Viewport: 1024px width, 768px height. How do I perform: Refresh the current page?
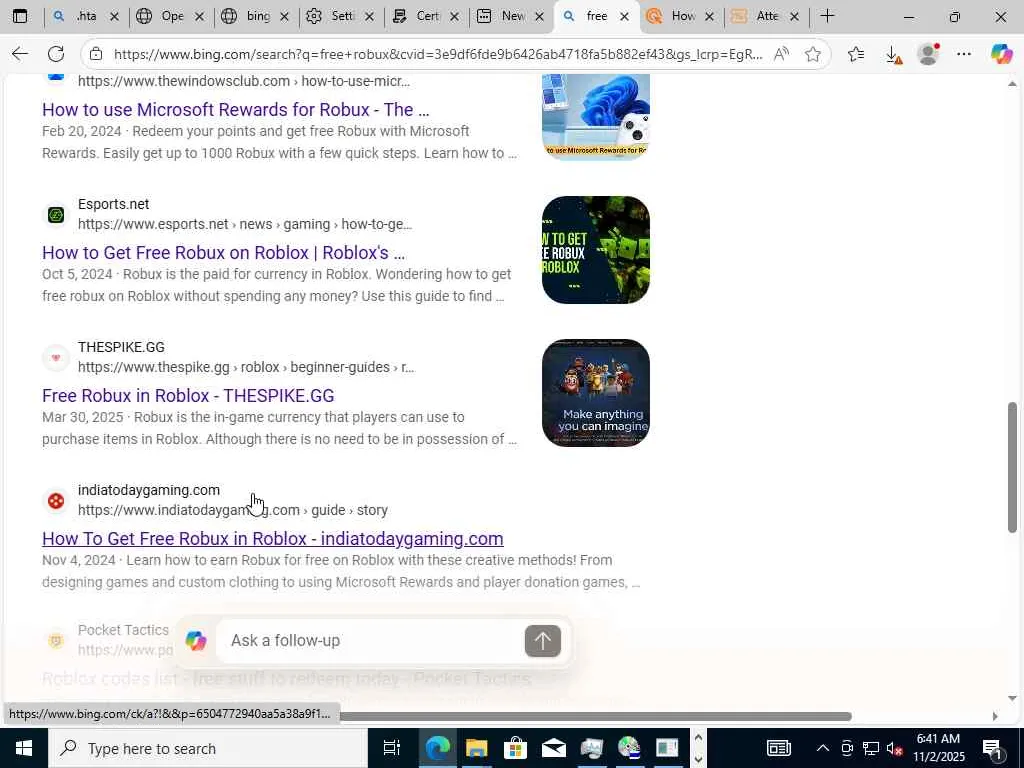click(56, 54)
